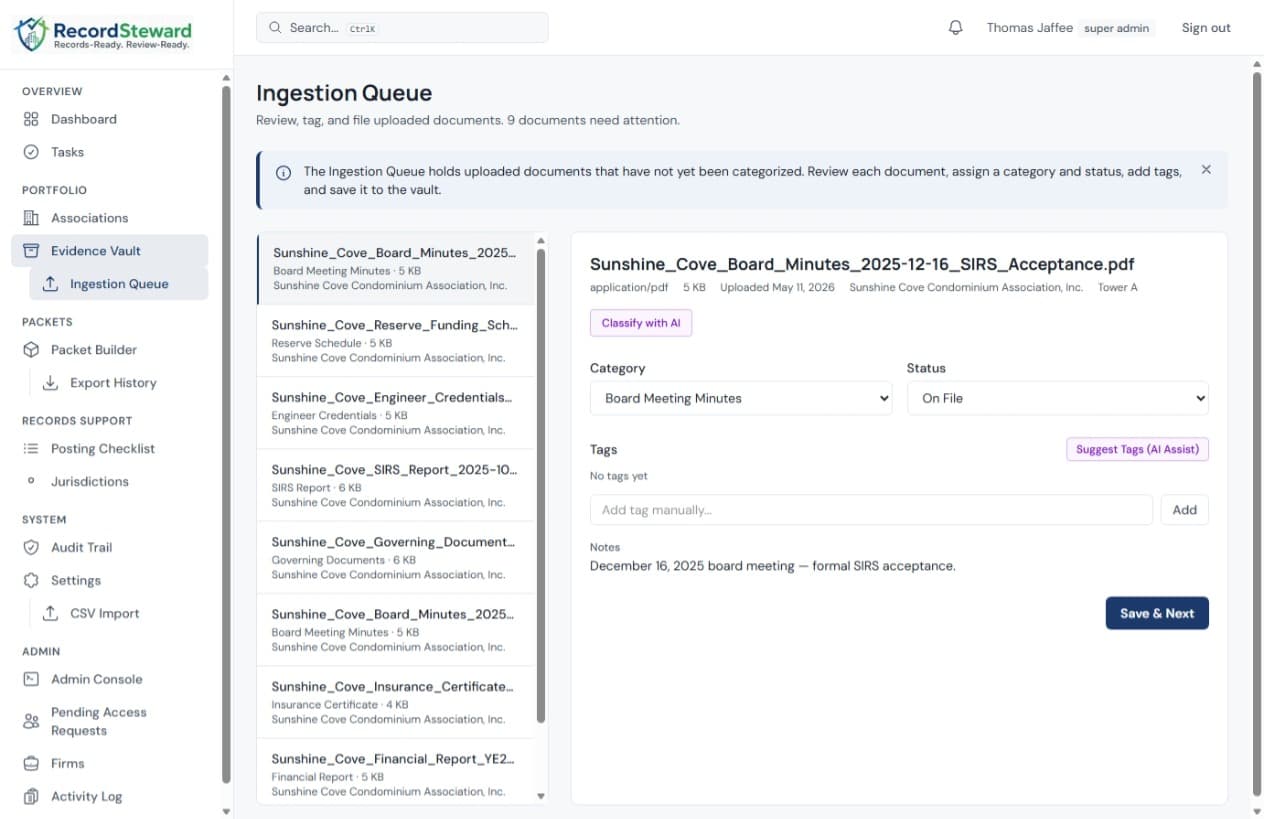The image size is (1264, 819).
Task: Click the RecordSteward shield logo
Action: pyautogui.click(x=30, y=33)
